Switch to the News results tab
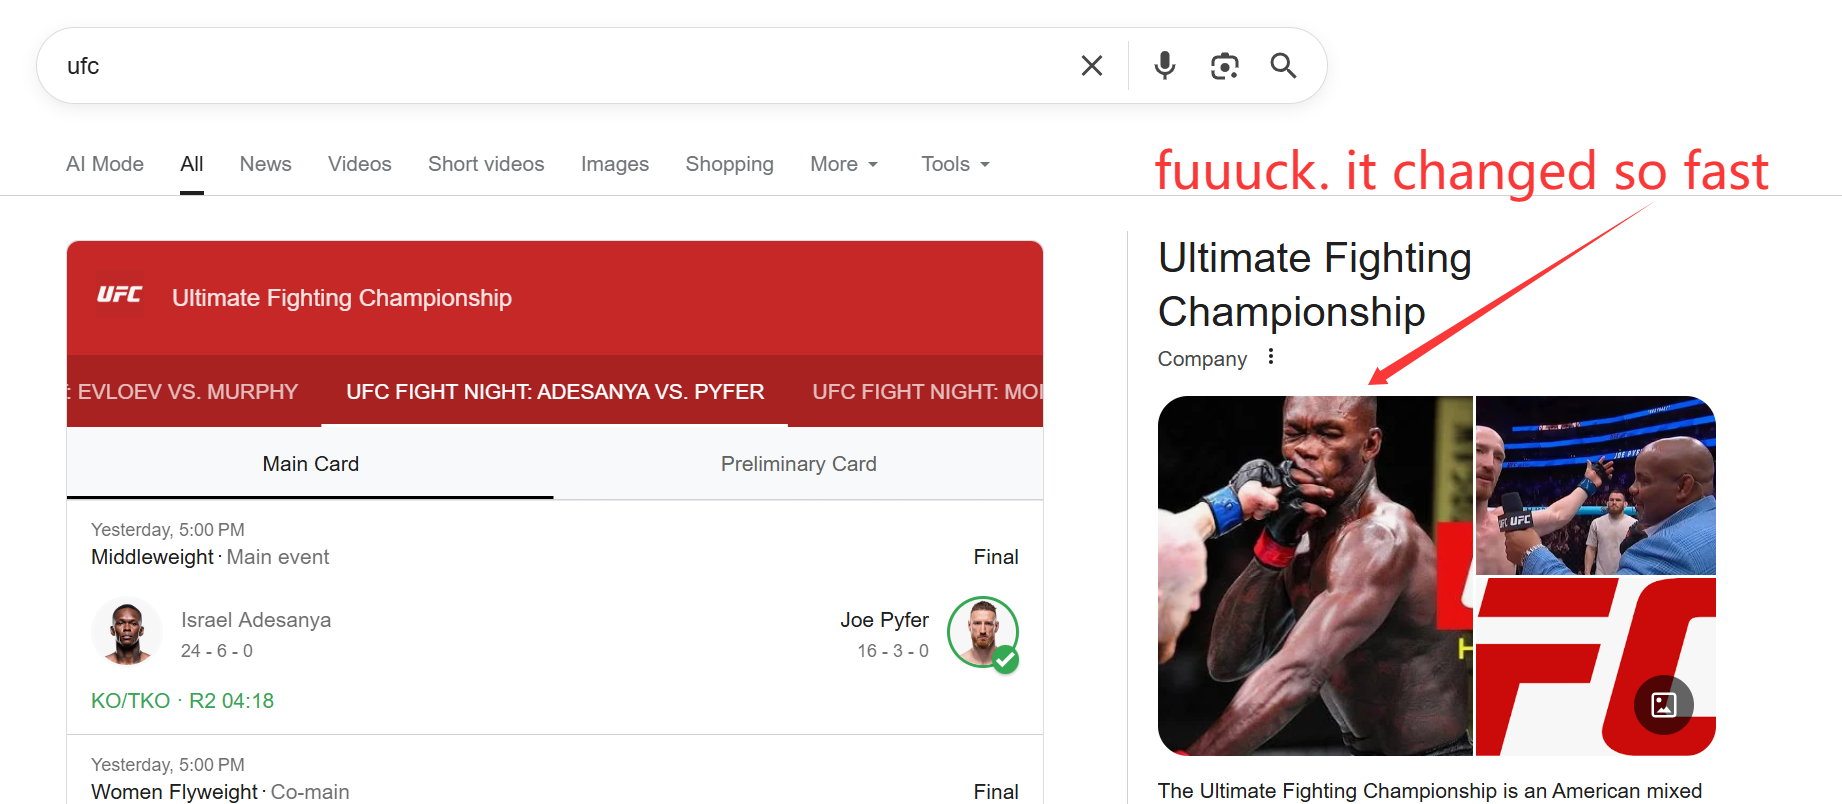Image resolution: width=1842 pixels, height=804 pixels. [265, 164]
